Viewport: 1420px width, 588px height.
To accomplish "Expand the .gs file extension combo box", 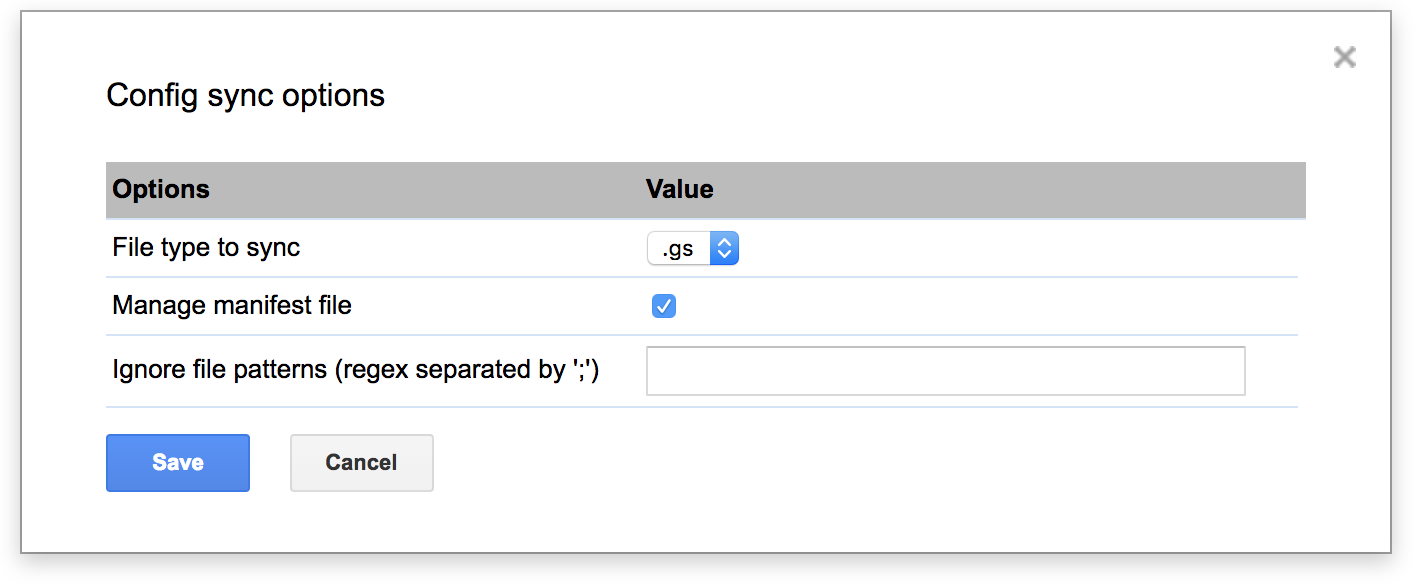I will click(x=692, y=249).
